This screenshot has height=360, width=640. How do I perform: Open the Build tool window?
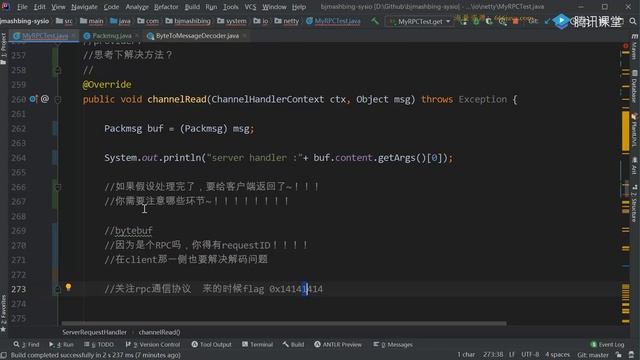[293, 344]
